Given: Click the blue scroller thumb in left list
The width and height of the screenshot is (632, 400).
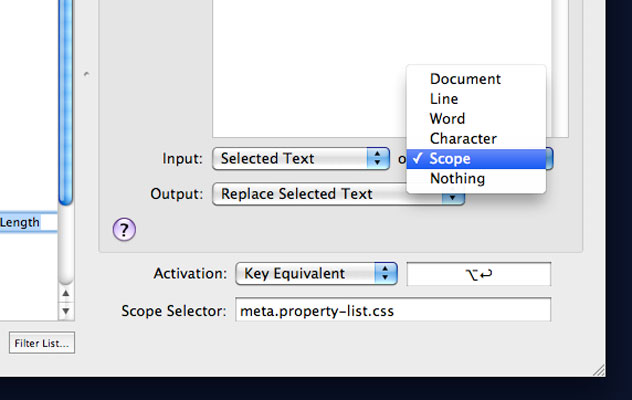Looking at the screenshot, I should click(66, 100).
